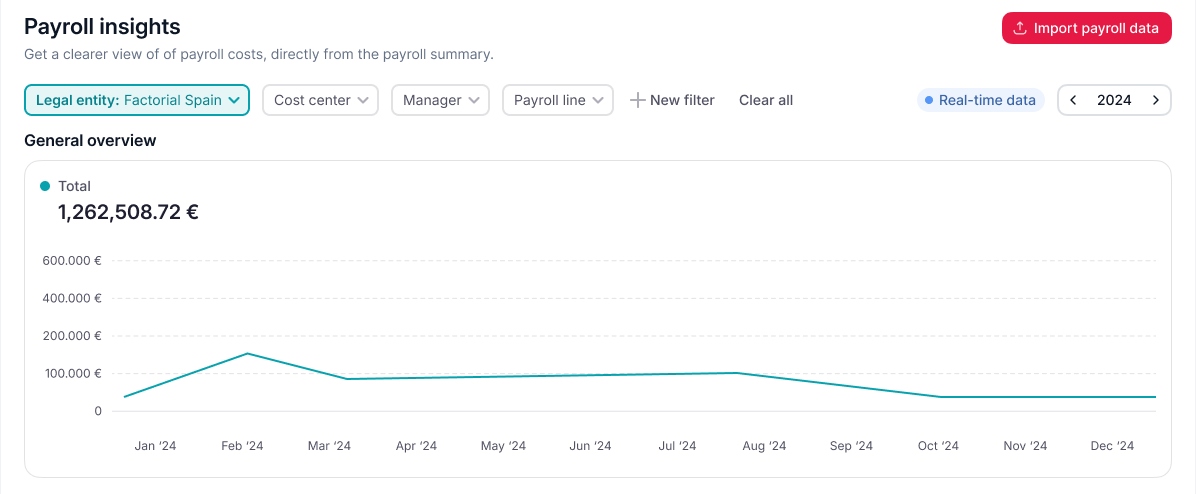The image size is (1196, 494).
Task: Go to previous year with left chevron
Action: click(x=1074, y=100)
